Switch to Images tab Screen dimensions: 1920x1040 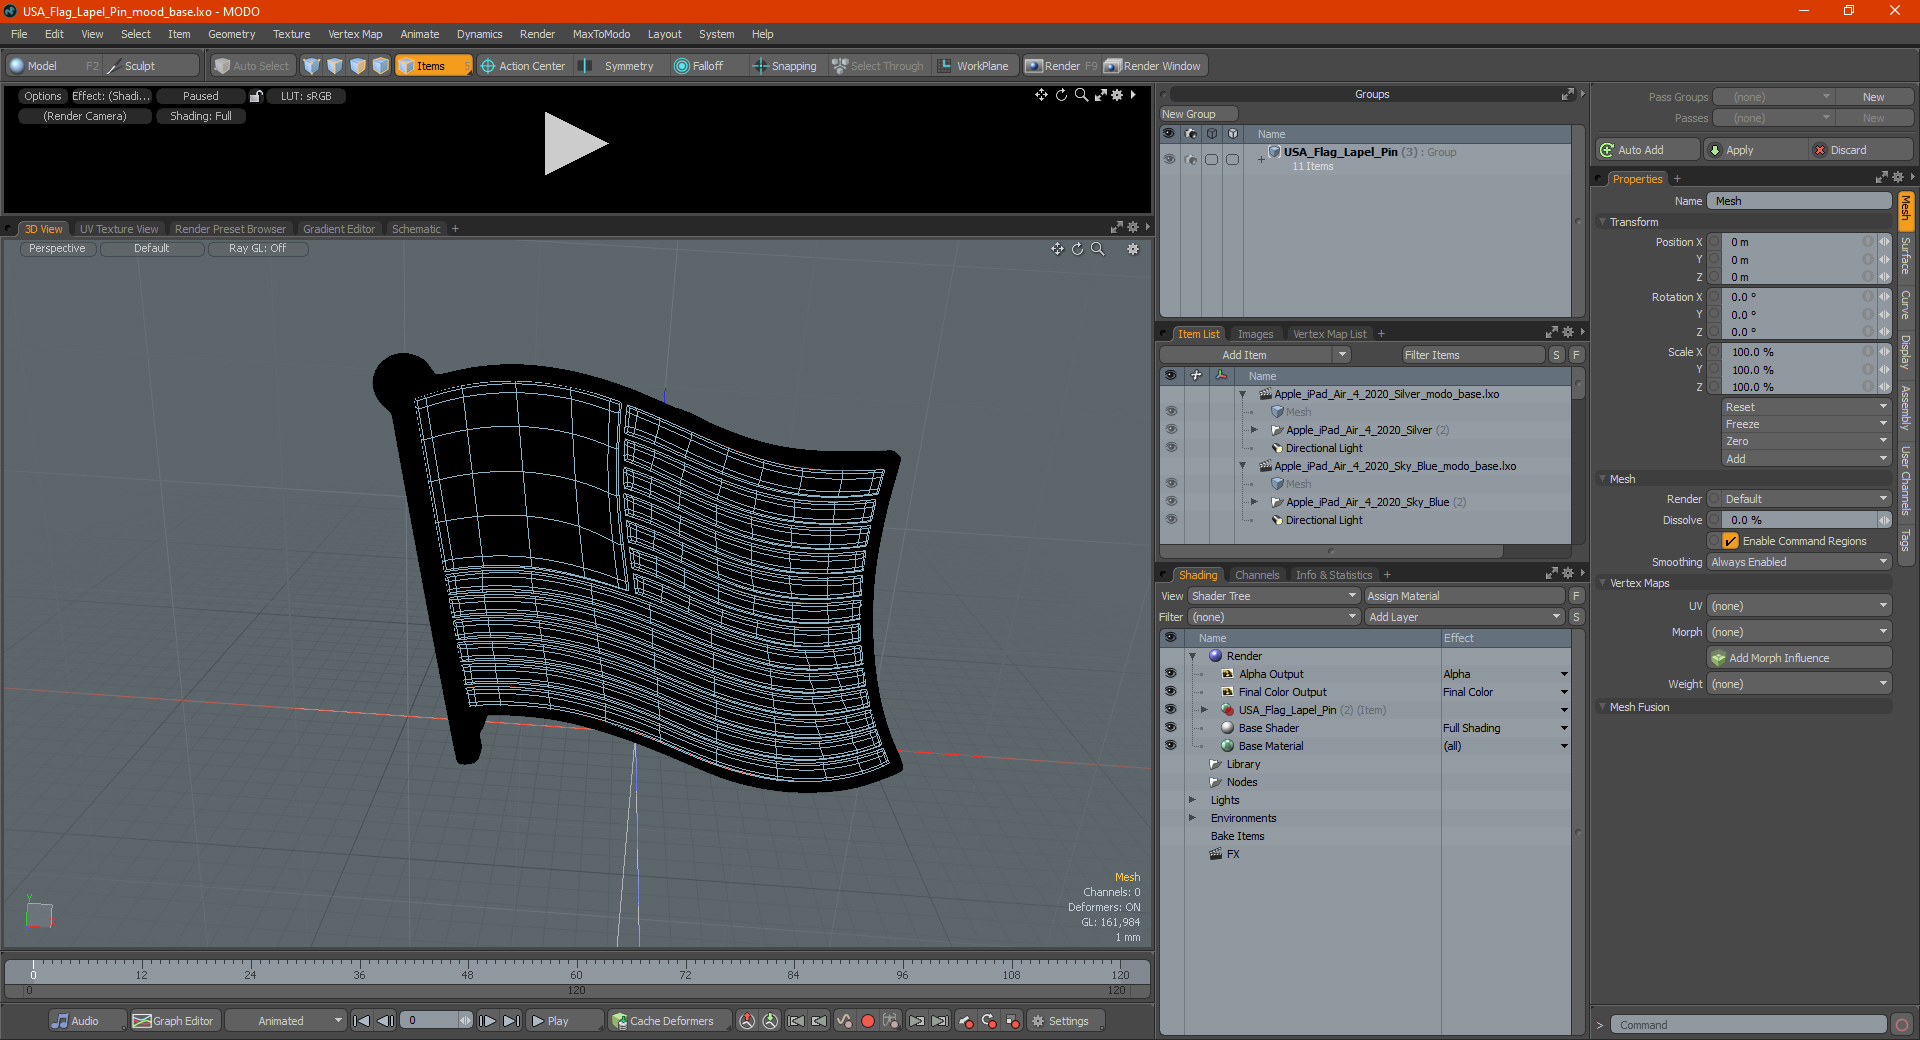click(1255, 334)
